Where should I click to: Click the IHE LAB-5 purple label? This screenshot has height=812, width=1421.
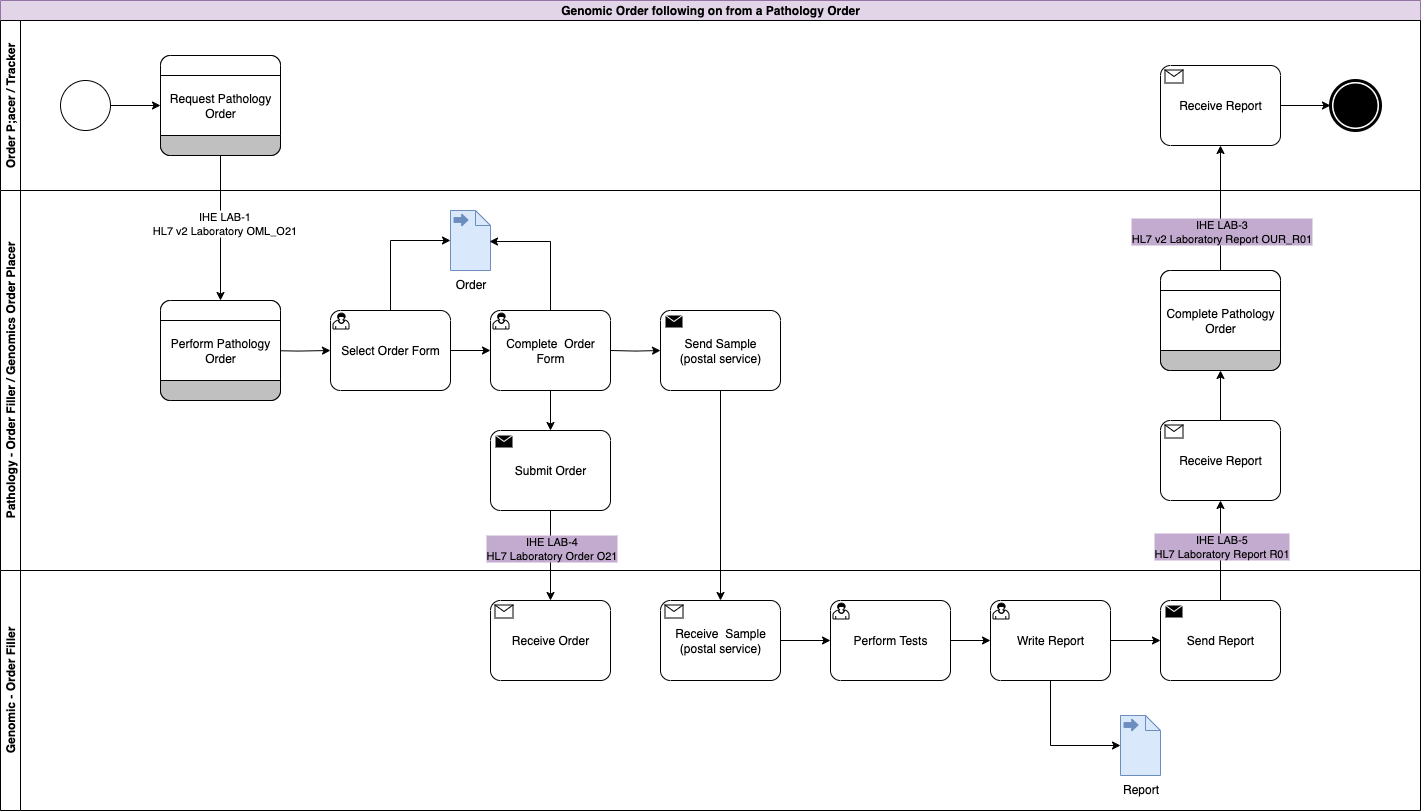pos(1221,547)
